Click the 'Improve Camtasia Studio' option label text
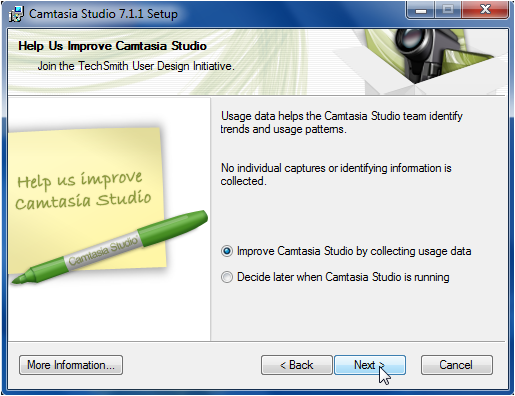 354,251
